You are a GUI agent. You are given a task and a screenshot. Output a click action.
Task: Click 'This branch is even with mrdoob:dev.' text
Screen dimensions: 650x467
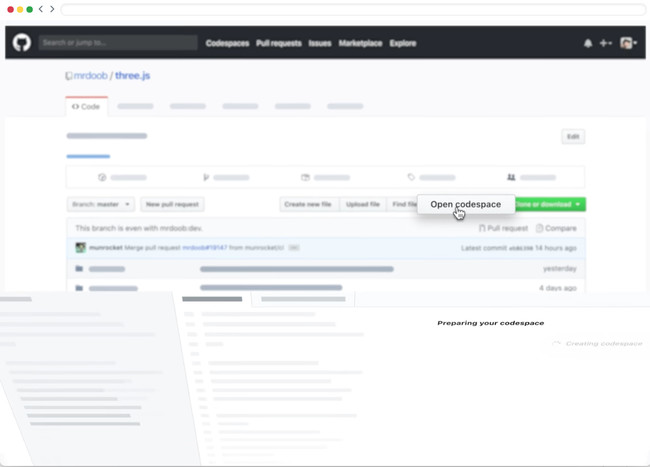pos(139,228)
